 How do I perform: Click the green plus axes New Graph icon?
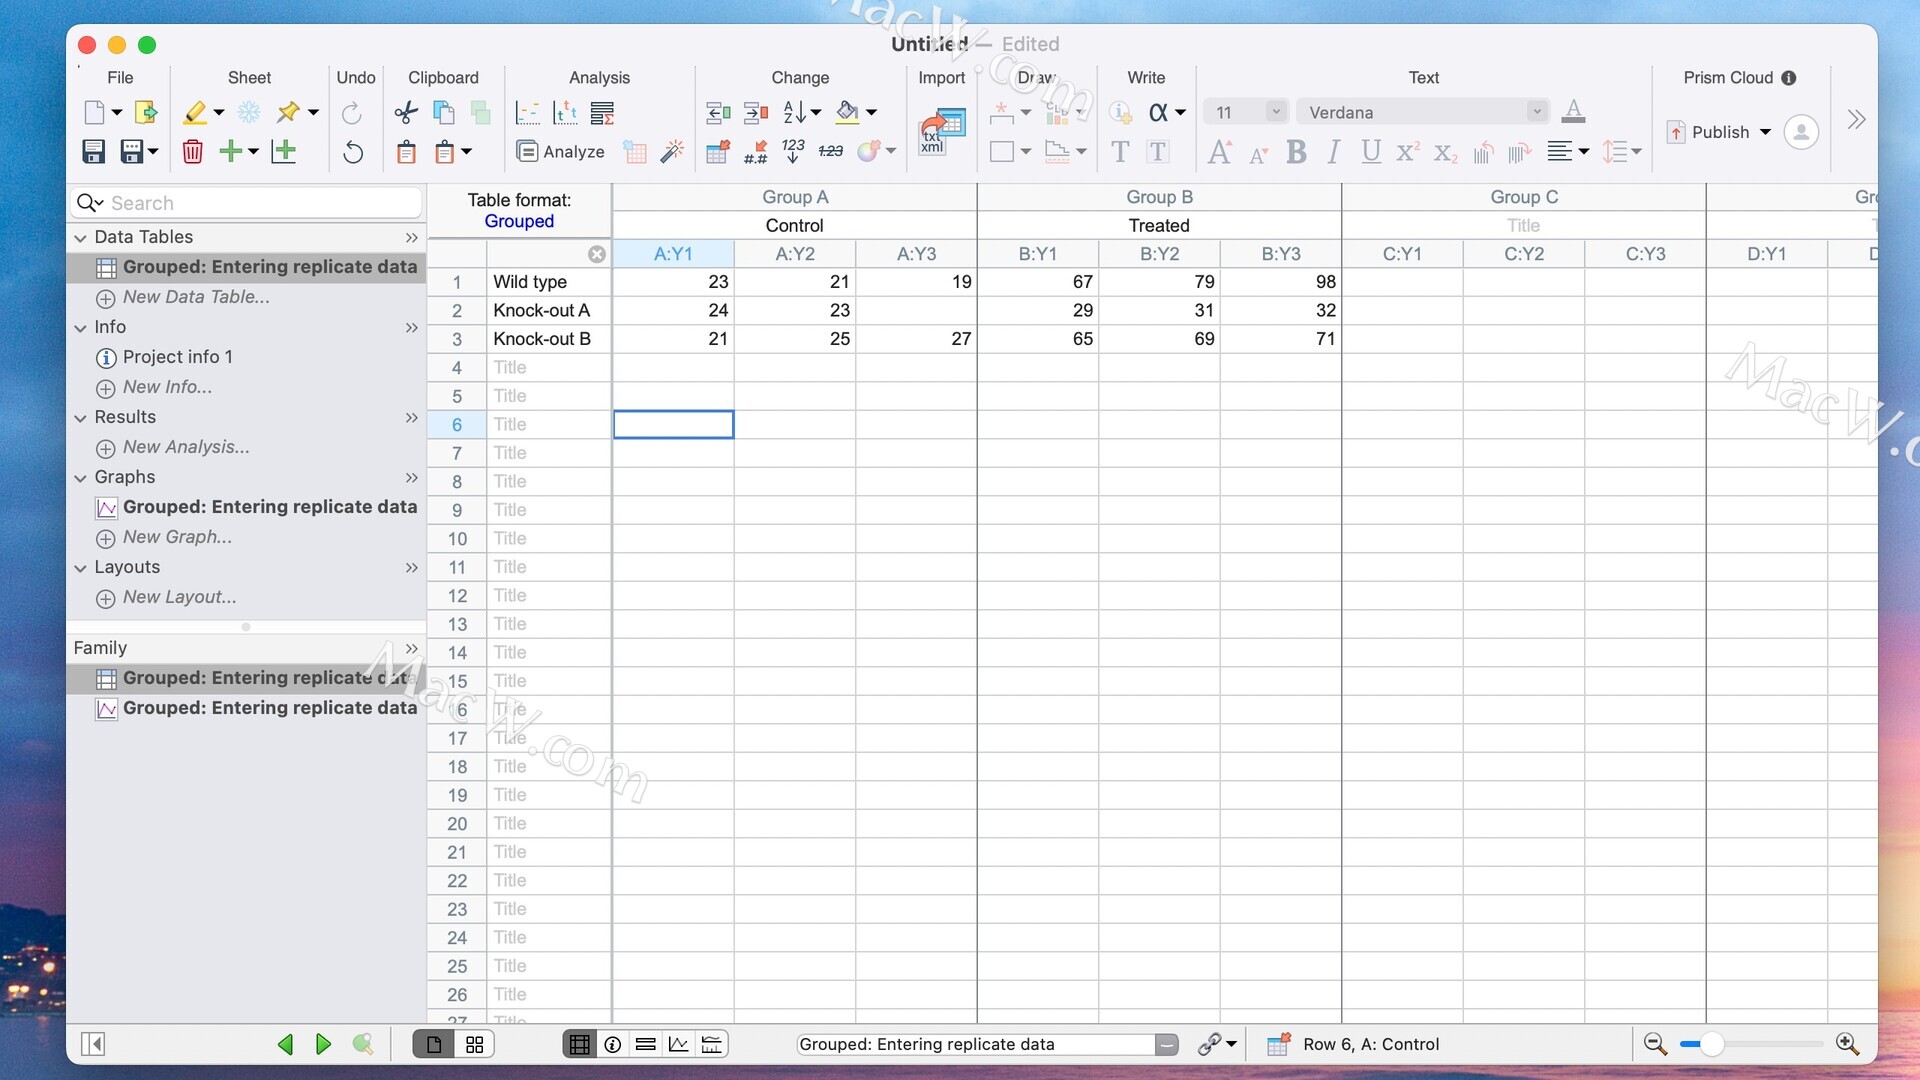click(284, 152)
